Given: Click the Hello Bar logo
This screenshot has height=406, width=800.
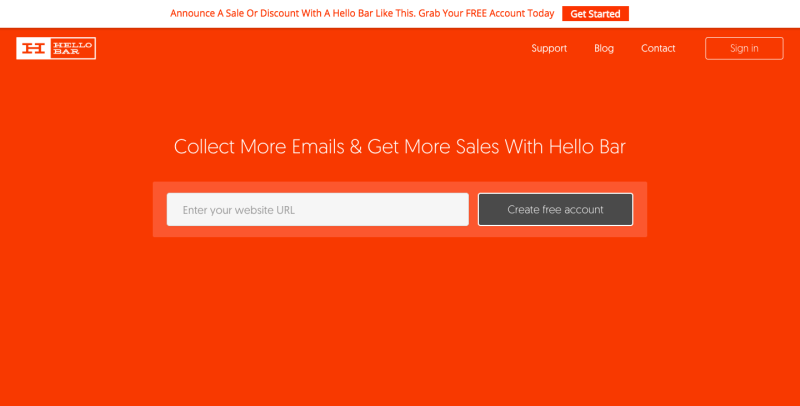Looking at the screenshot, I should [56, 48].
